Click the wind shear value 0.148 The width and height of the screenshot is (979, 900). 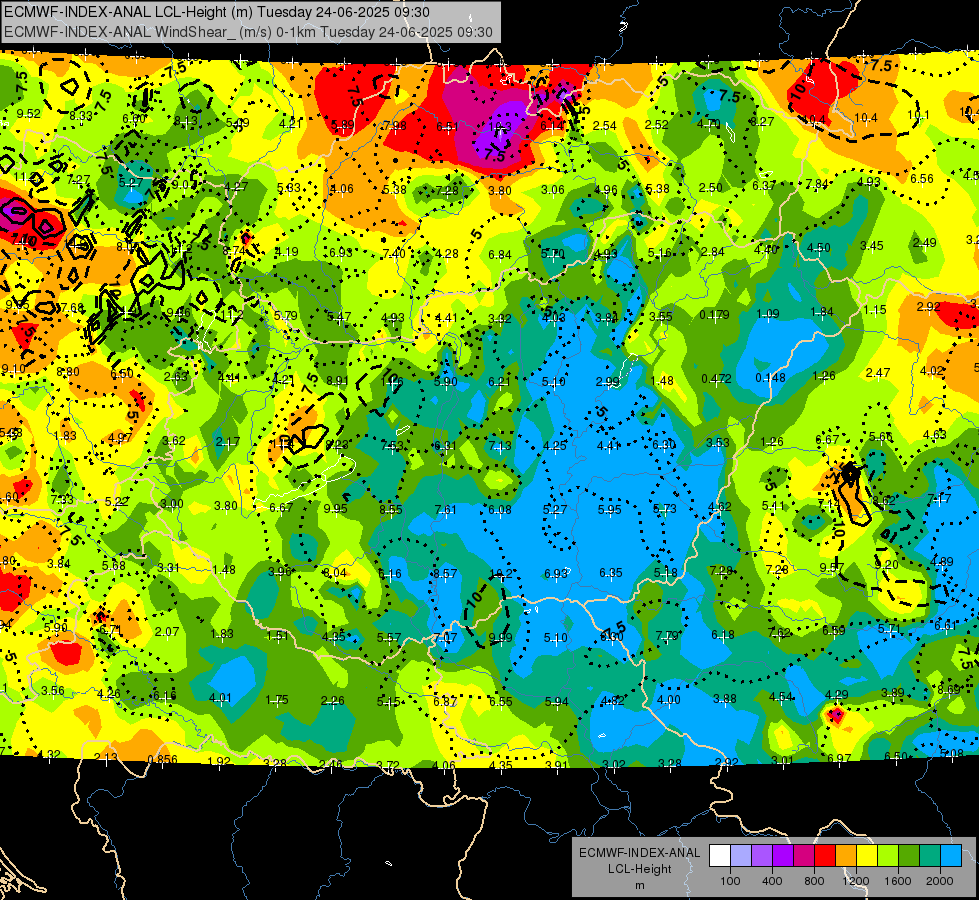coord(770,377)
